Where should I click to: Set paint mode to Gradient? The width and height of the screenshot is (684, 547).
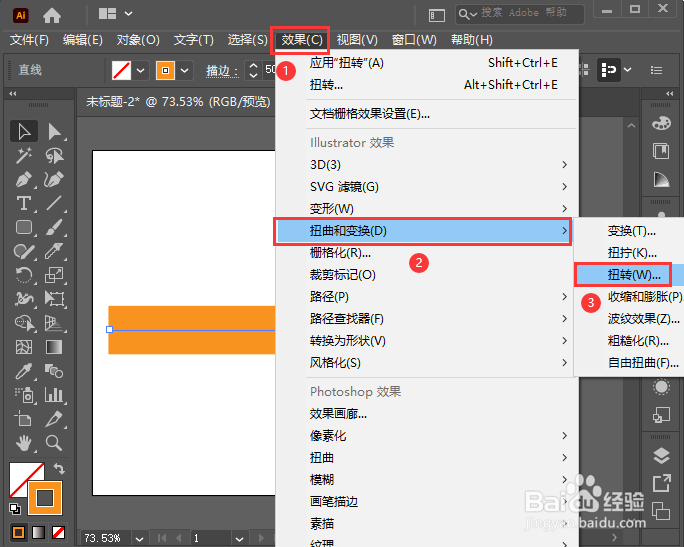(38, 533)
